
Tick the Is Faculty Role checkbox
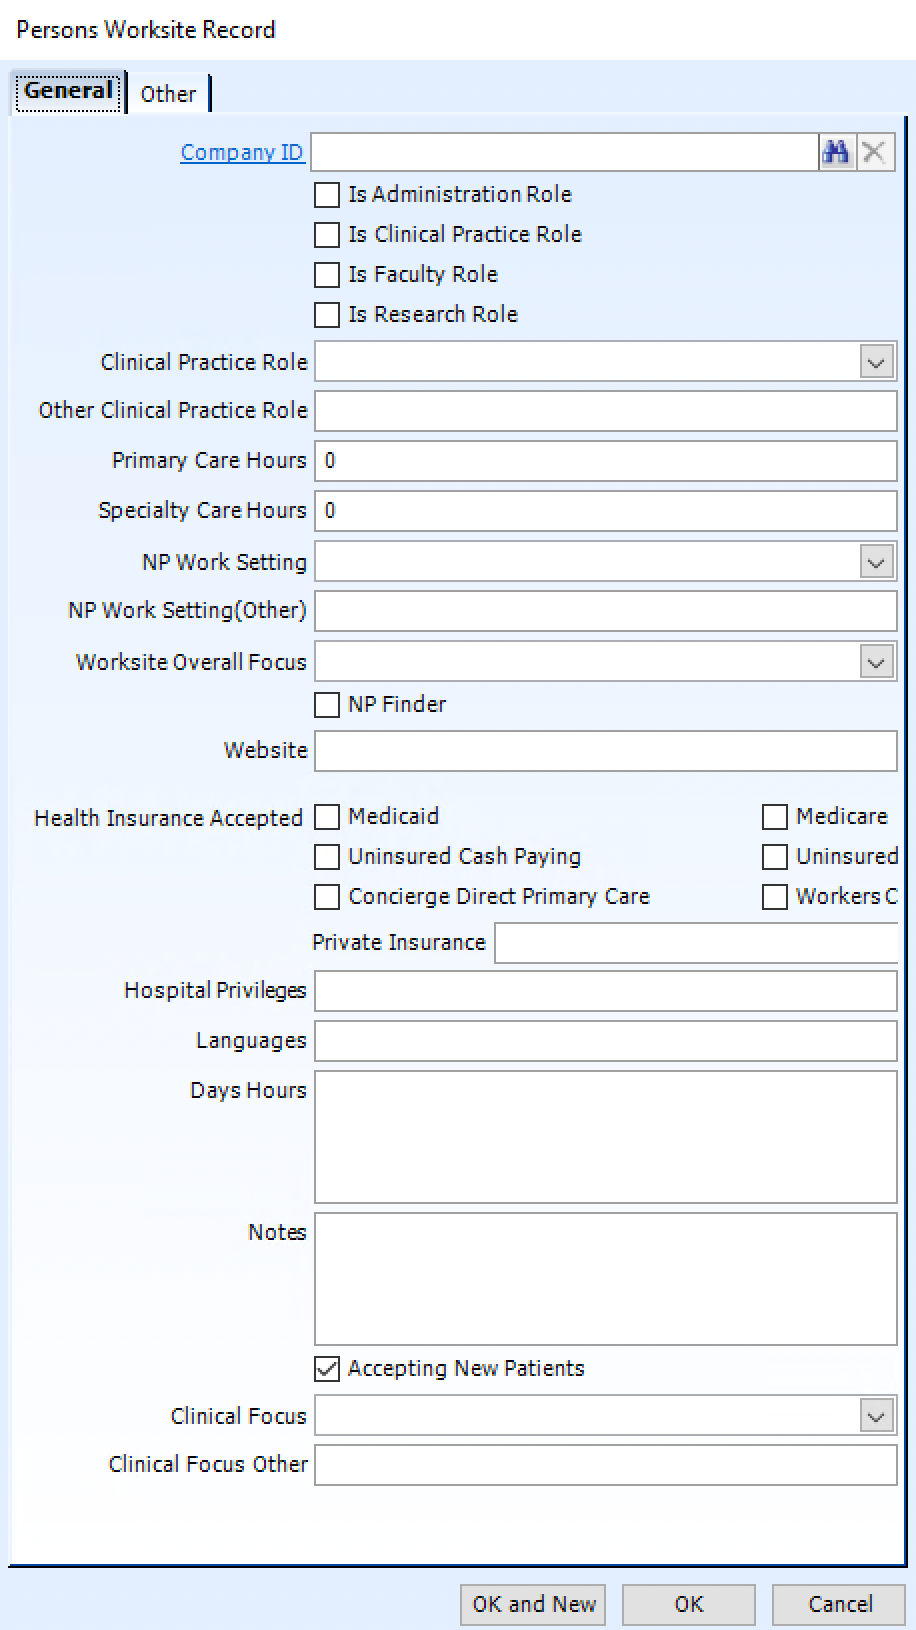[327, 274]
